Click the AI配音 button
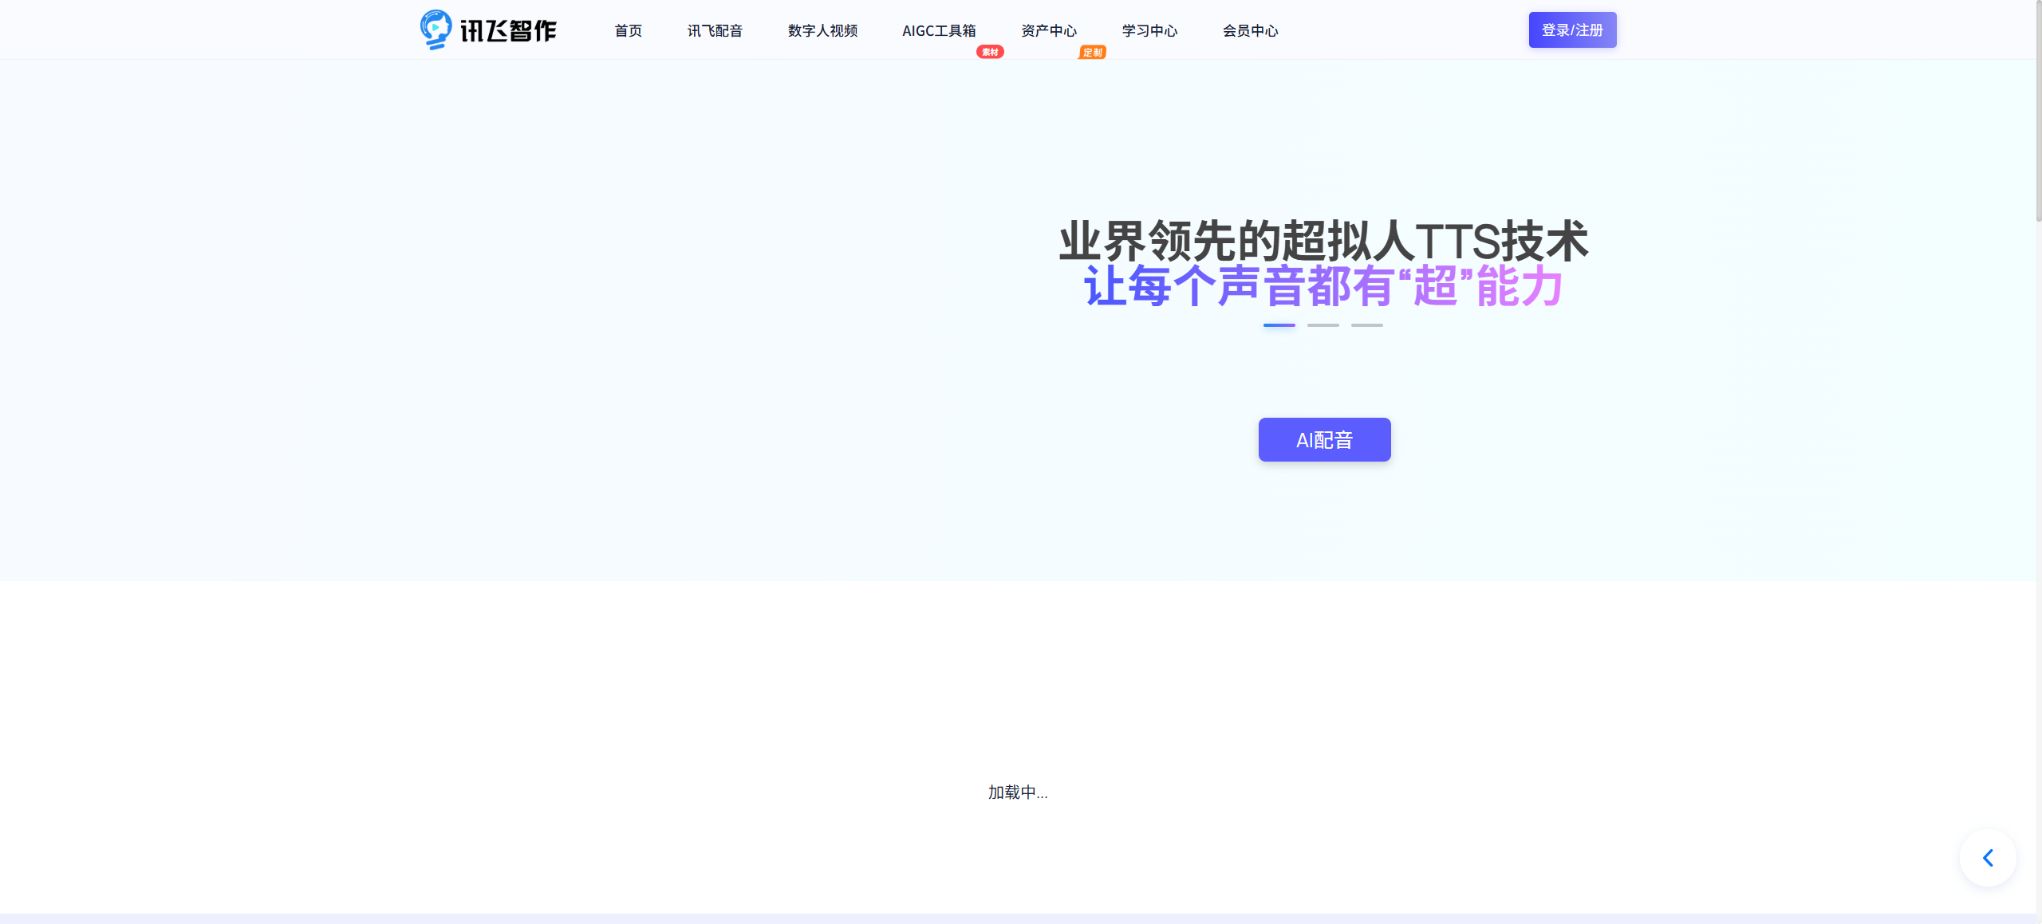This screenshot has height=924, width=2042. (1324, 440)
